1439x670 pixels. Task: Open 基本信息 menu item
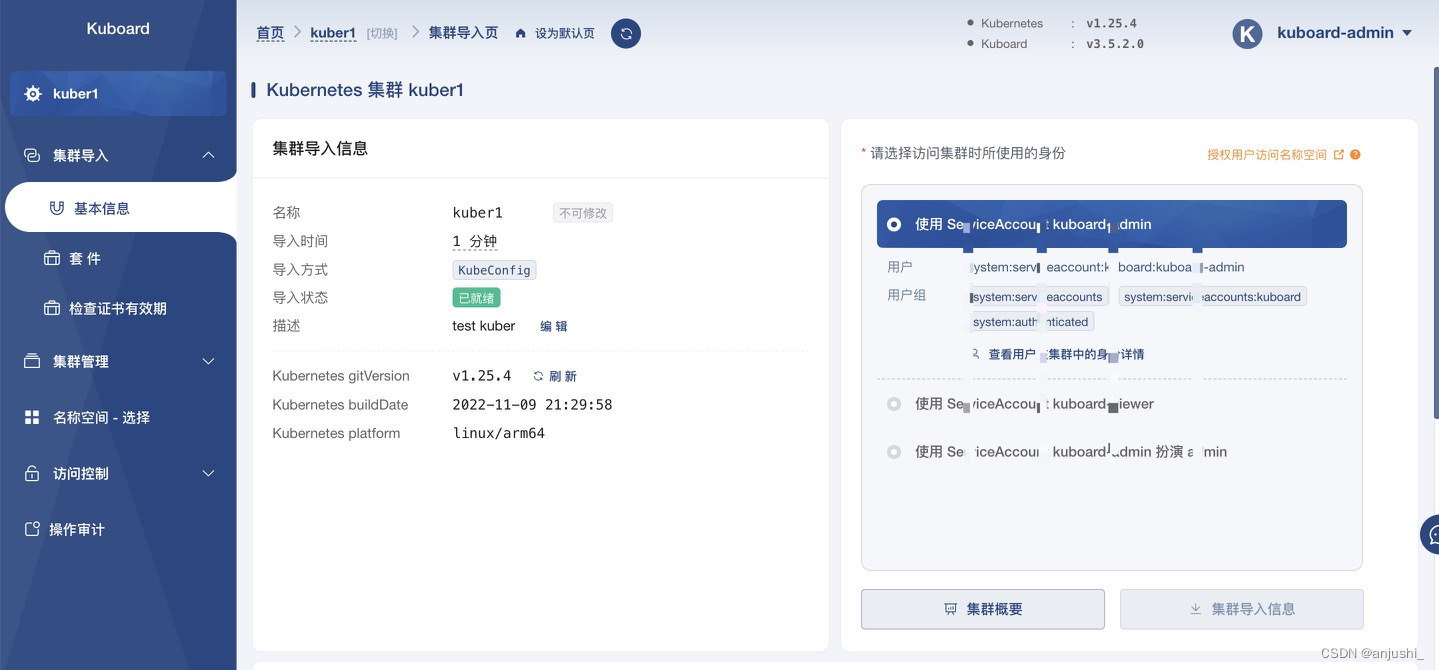tap(120, 208)
